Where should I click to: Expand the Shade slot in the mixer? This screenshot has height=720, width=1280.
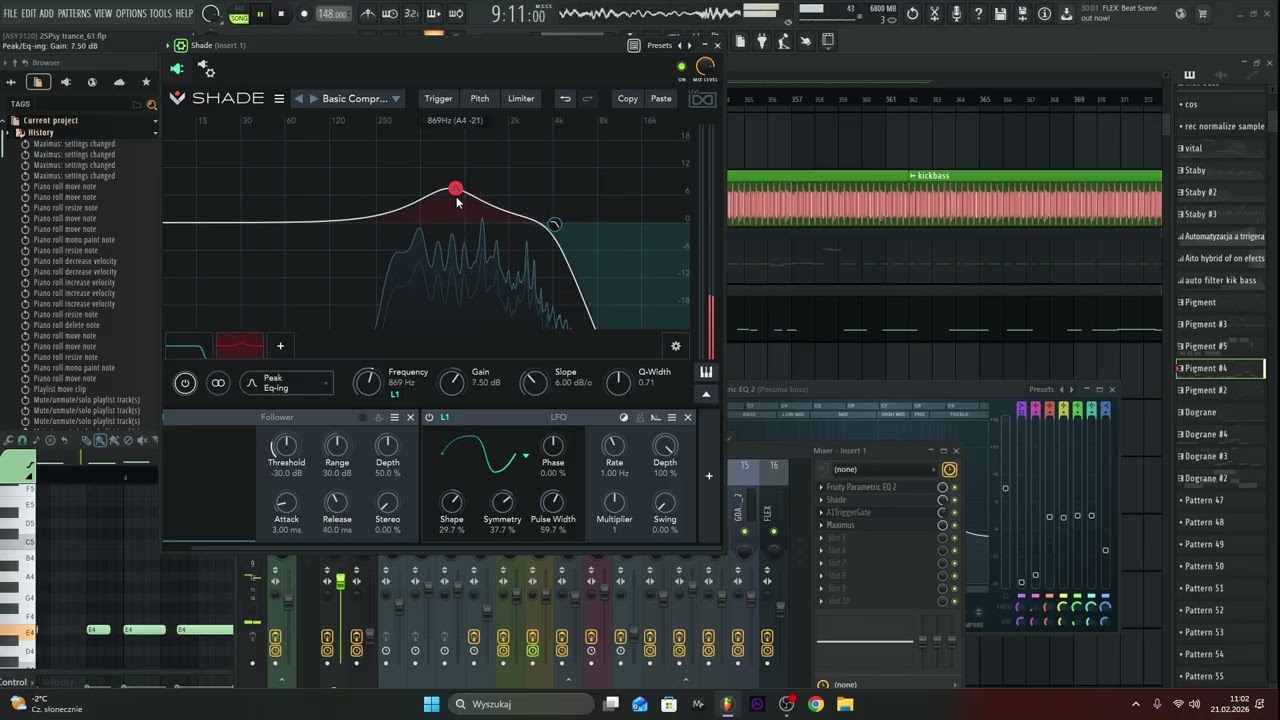(x=822, y=500)
